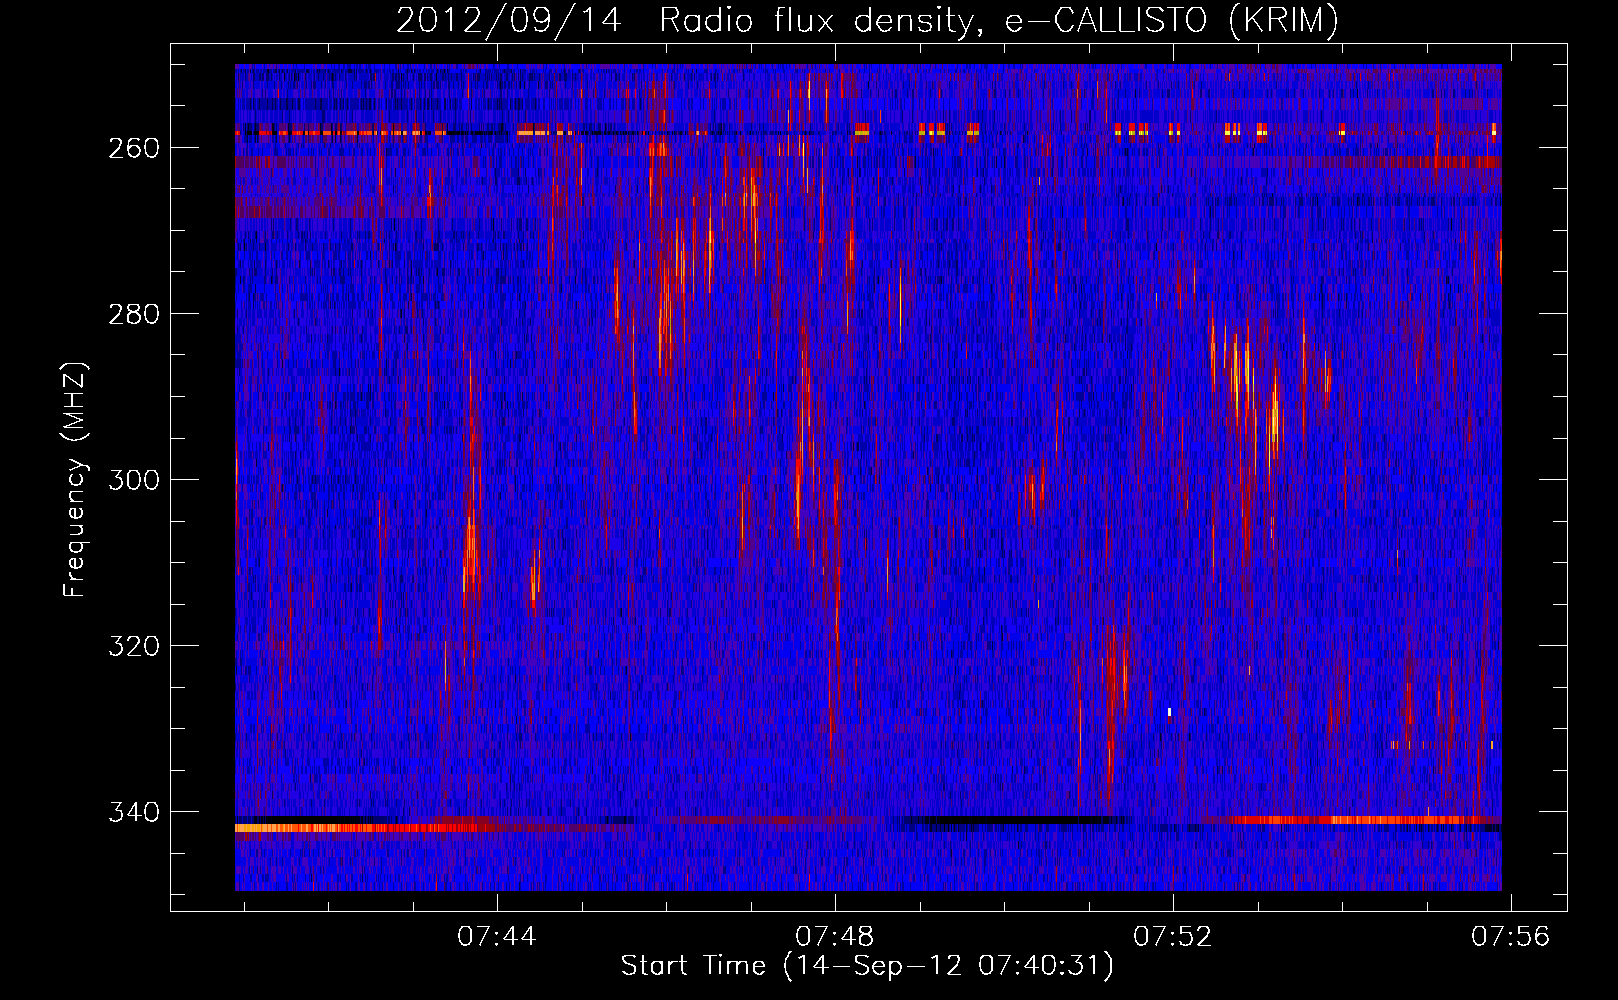Click the 07:48 time tick label
The image size is (1618, 1000).
834,937
